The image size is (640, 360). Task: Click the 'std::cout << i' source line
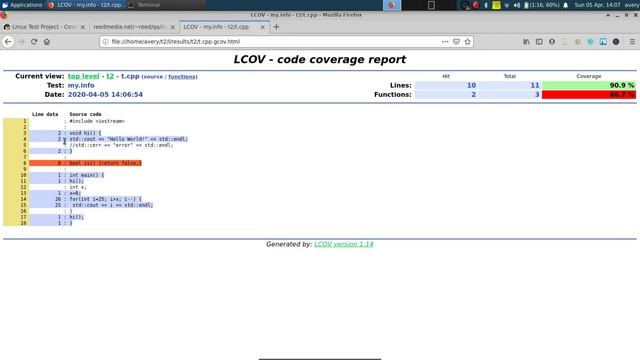(113, 205)
